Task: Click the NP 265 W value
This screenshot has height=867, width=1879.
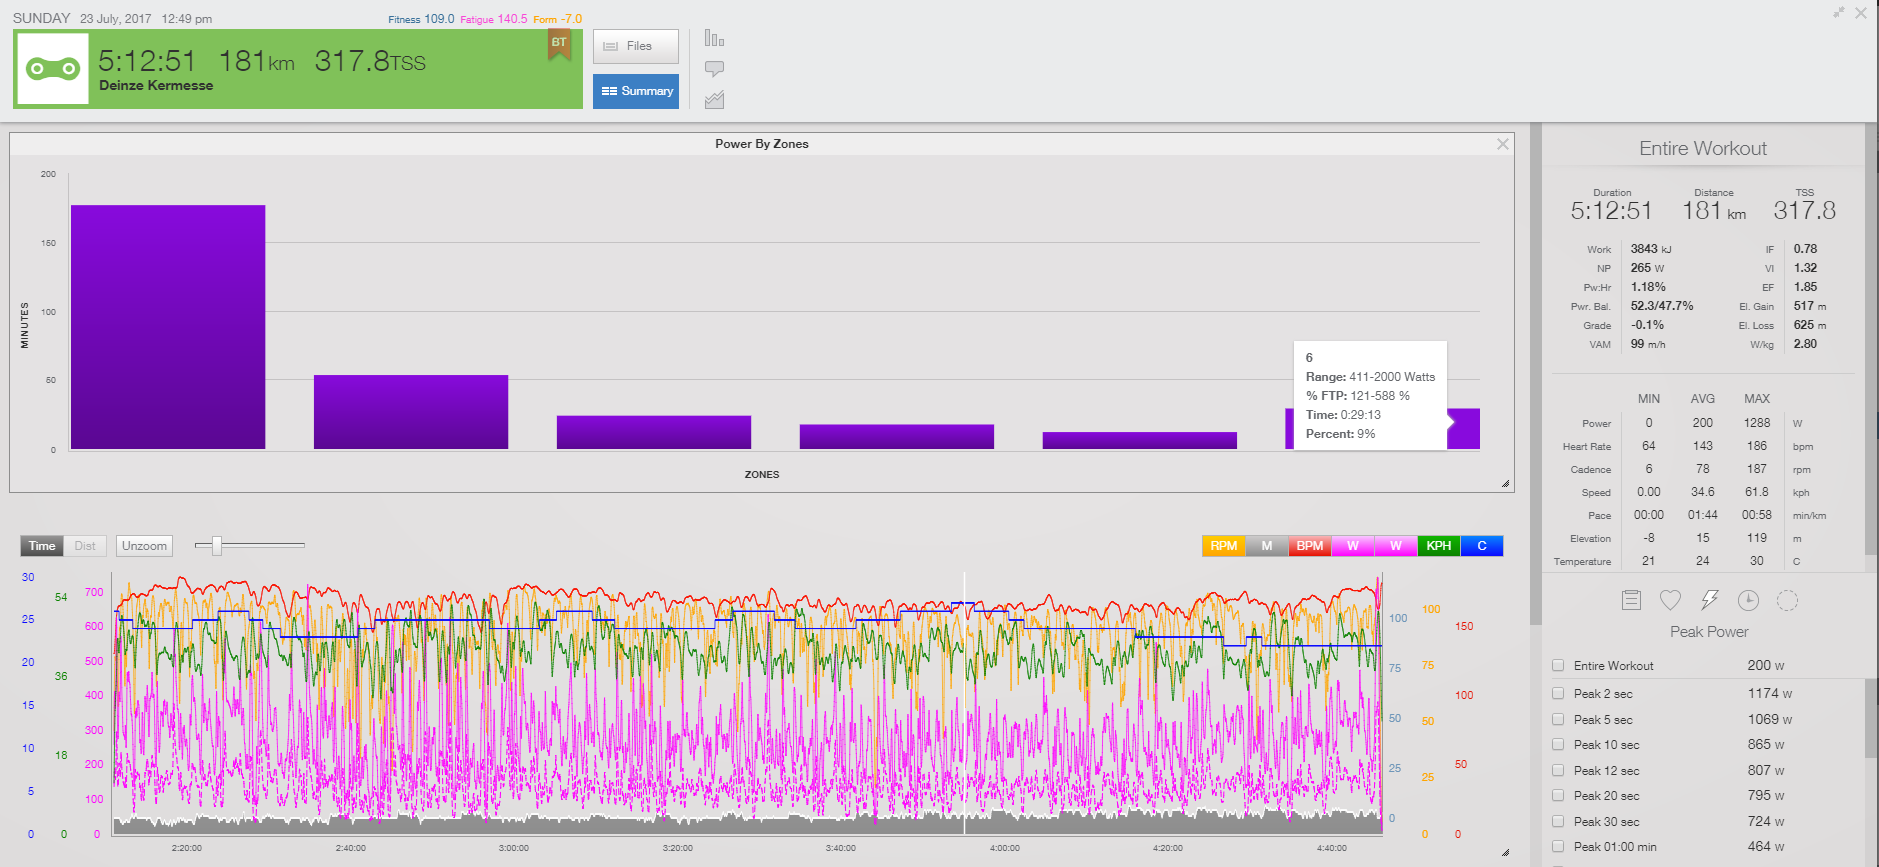Action: 1647,268
